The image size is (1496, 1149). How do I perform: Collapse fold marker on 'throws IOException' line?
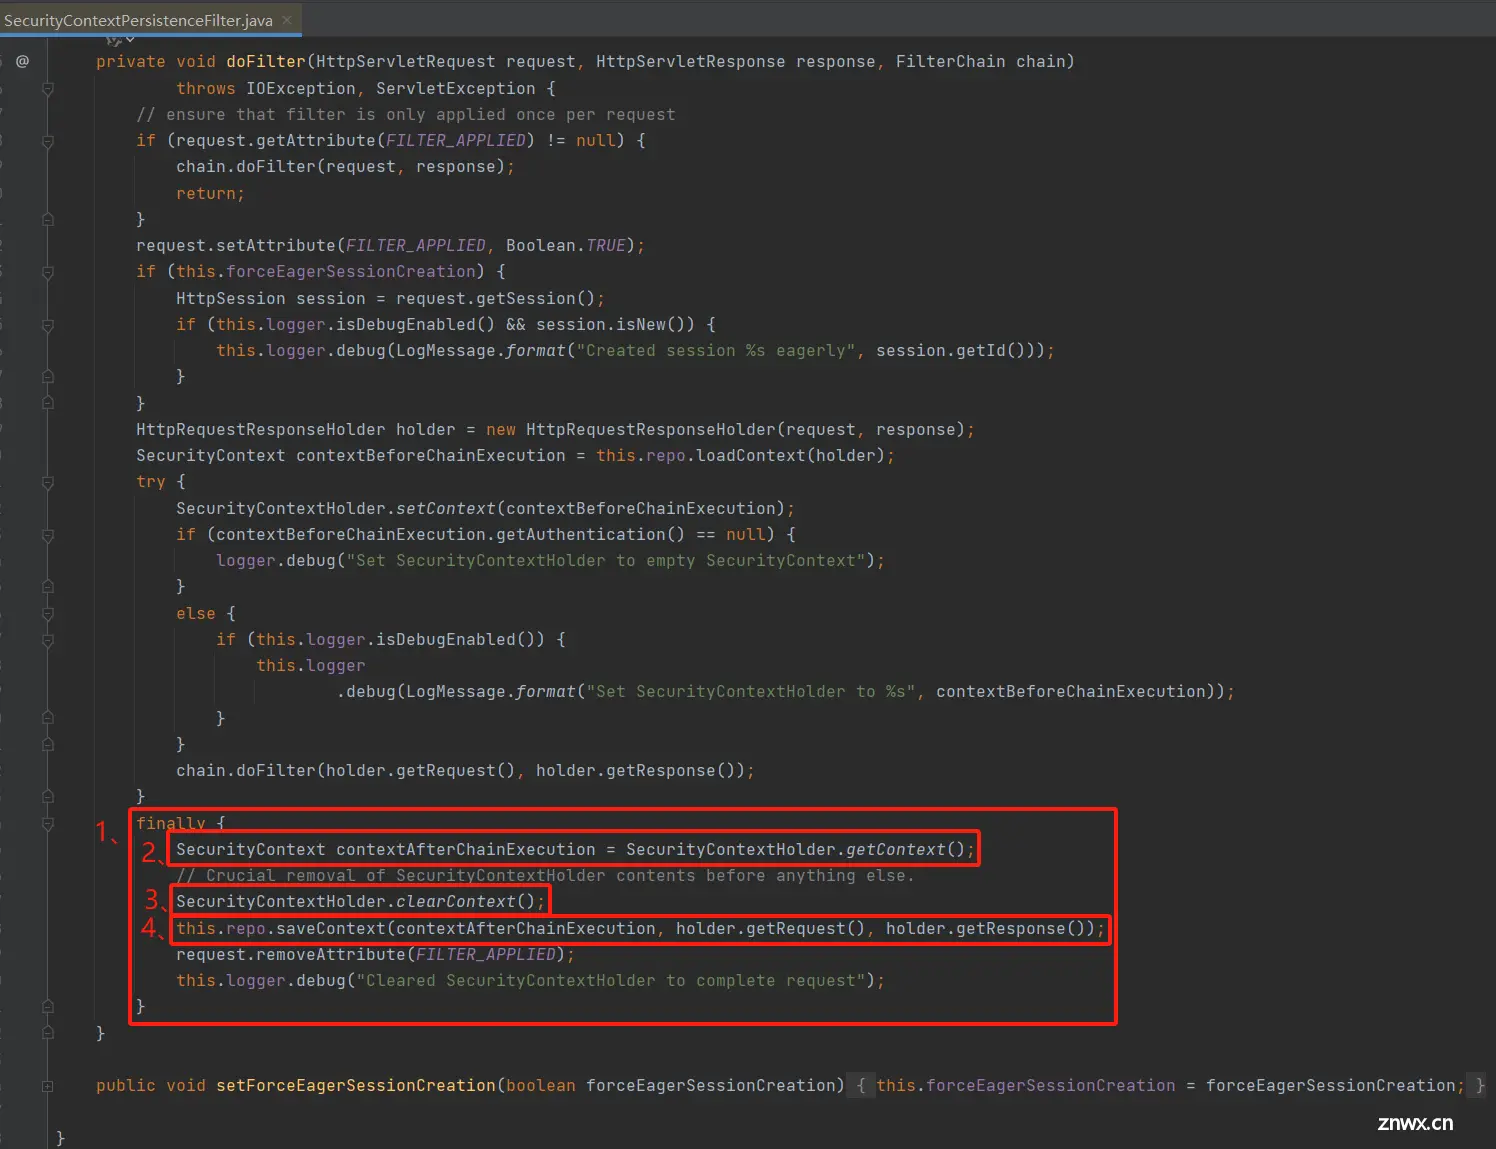[47, 88]
